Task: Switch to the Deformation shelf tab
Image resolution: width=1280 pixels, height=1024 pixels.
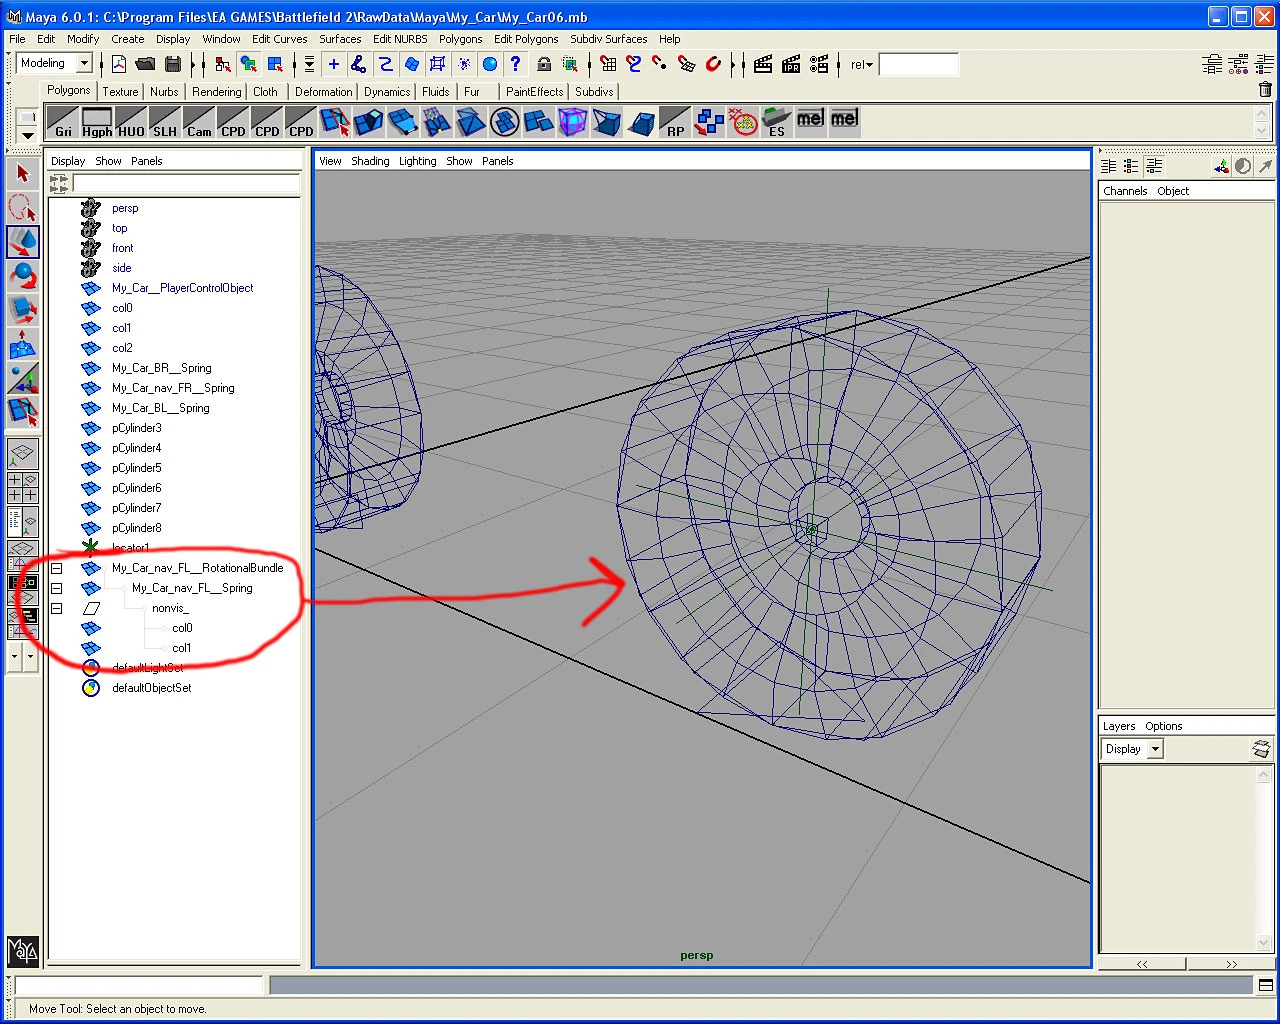Action: pos(323,91)
